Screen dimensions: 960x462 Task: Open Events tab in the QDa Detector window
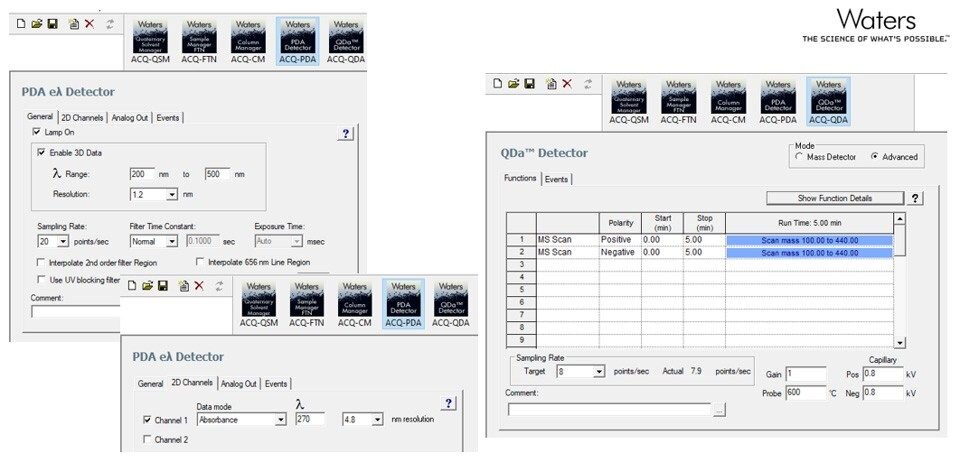pos(556,179)
